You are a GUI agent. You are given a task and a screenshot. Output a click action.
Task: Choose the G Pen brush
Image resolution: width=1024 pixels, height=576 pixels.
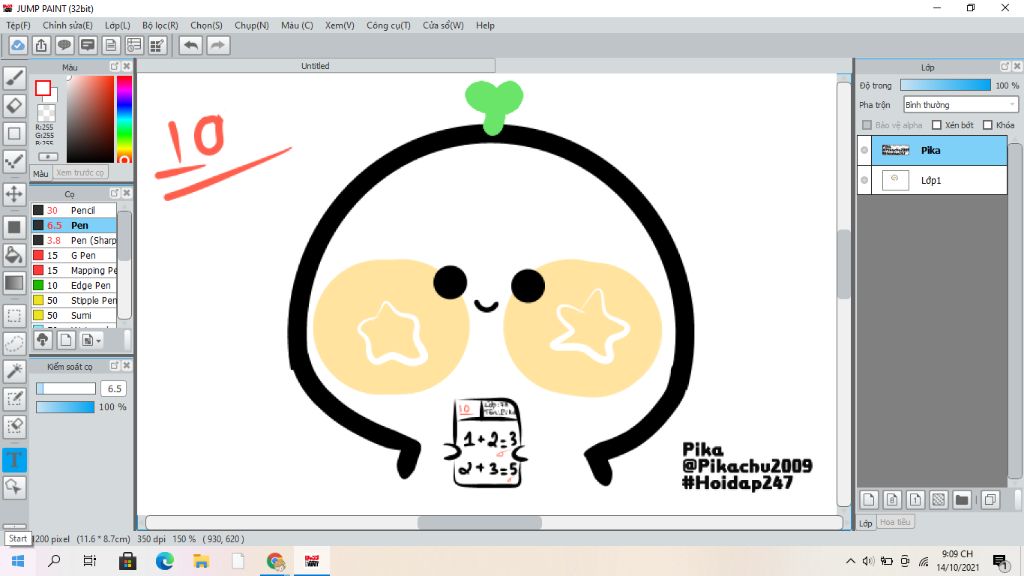(74, 255)
